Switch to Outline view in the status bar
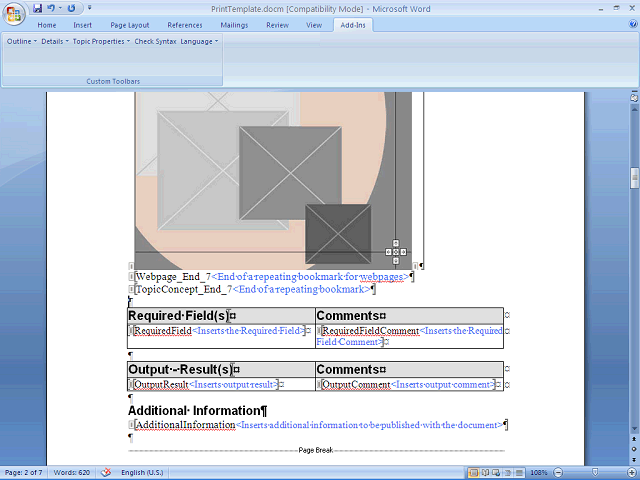The image size is (640, 480). tap(508, 473)
